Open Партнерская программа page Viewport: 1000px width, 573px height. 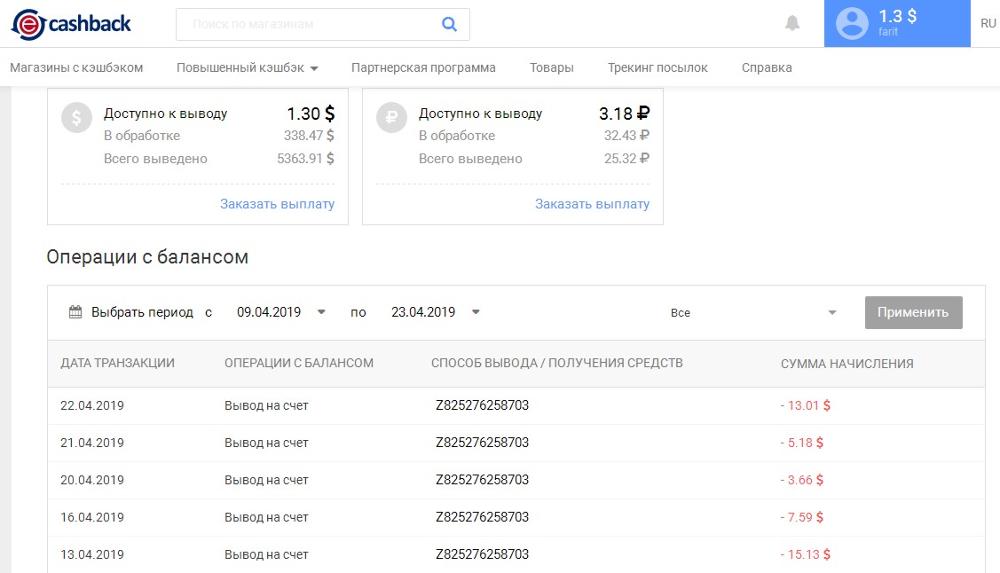(x=423, y=68)
